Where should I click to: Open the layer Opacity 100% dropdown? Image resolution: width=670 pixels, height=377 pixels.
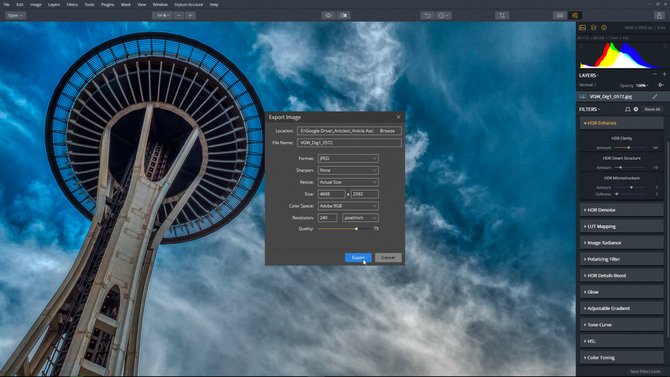642,85
